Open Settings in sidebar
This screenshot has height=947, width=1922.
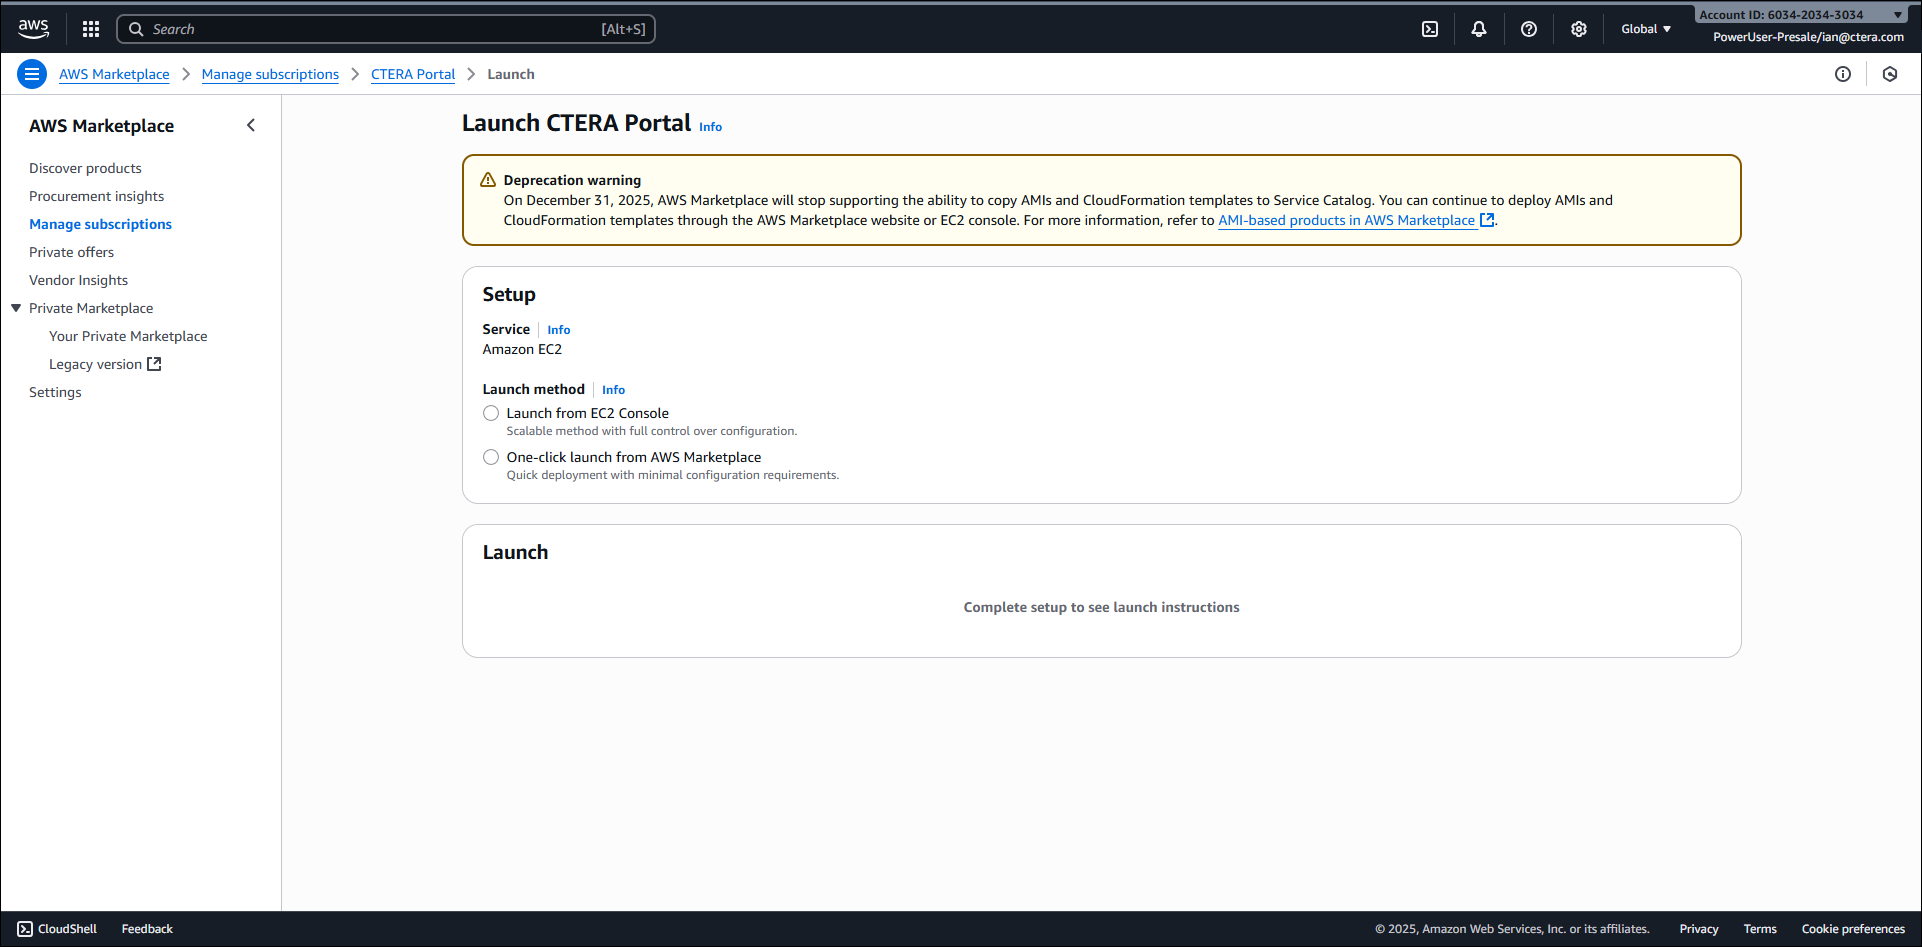click(x=55, y=392)
